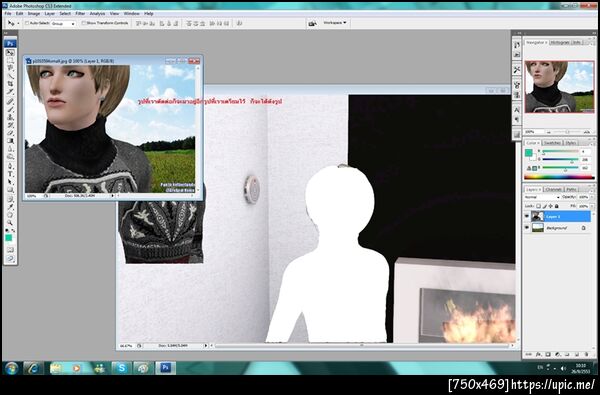
Task: Select the Dodge tool
Action: point(10,157)
